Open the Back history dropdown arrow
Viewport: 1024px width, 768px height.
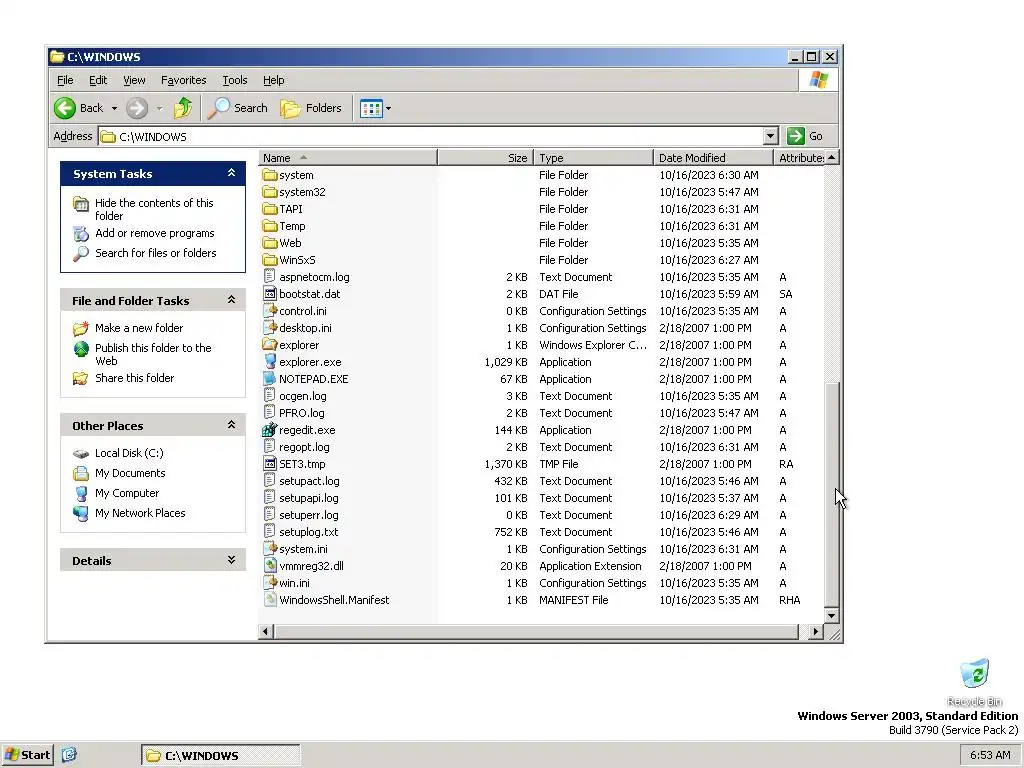tap(114, 108)
